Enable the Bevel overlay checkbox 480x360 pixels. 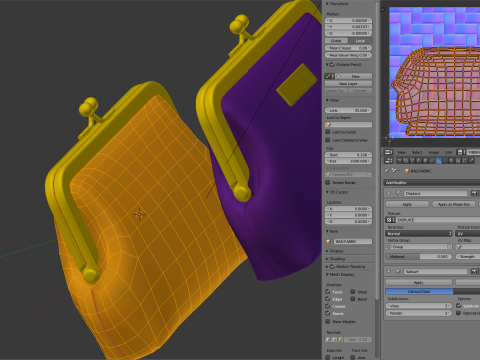[353, 299]
